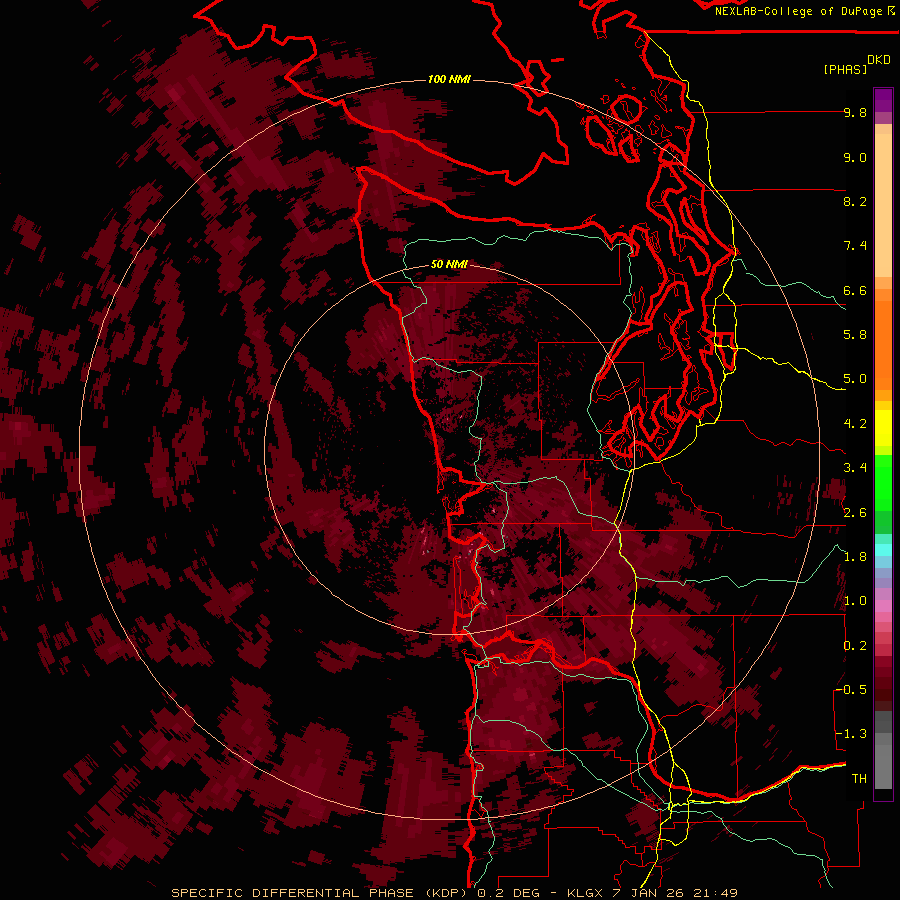
Task: Select the 5.8 scale value
Action: coord(855,335)
